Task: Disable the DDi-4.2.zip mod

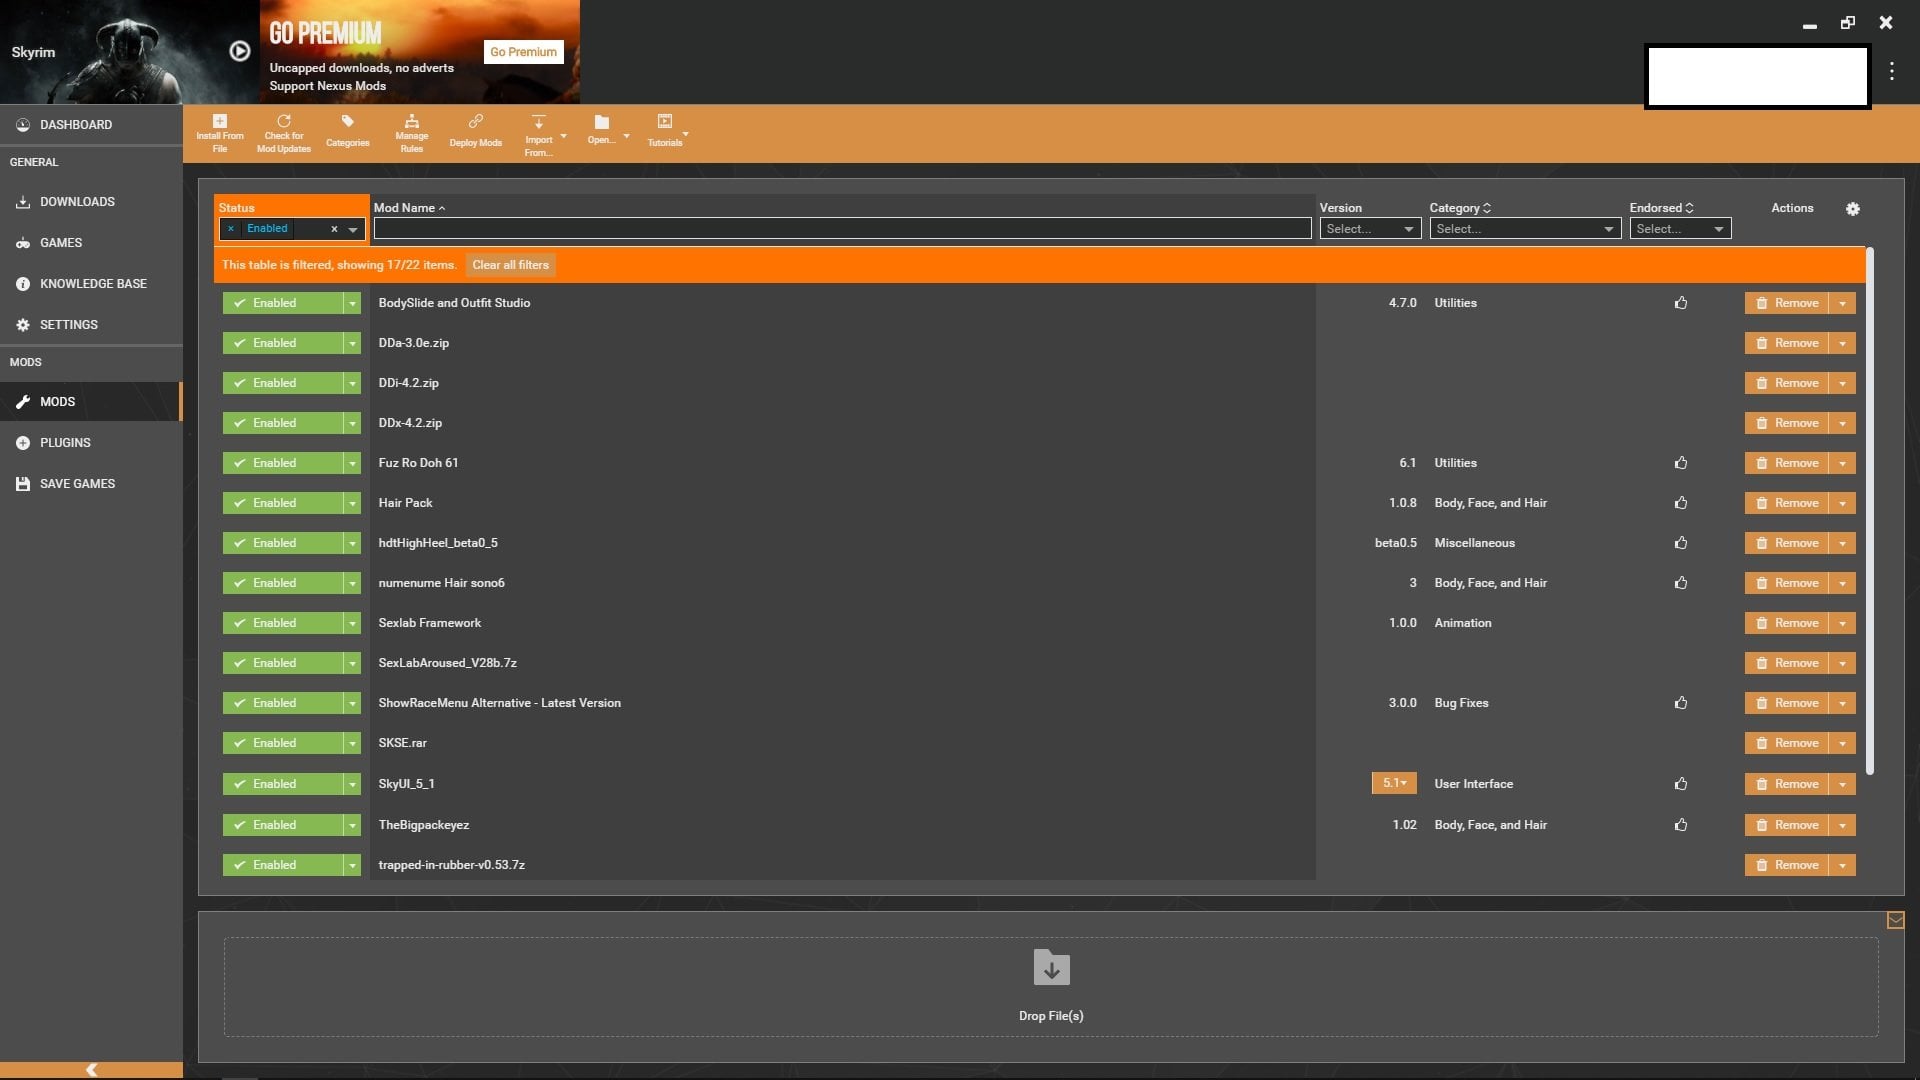Action: click(283, 383)
